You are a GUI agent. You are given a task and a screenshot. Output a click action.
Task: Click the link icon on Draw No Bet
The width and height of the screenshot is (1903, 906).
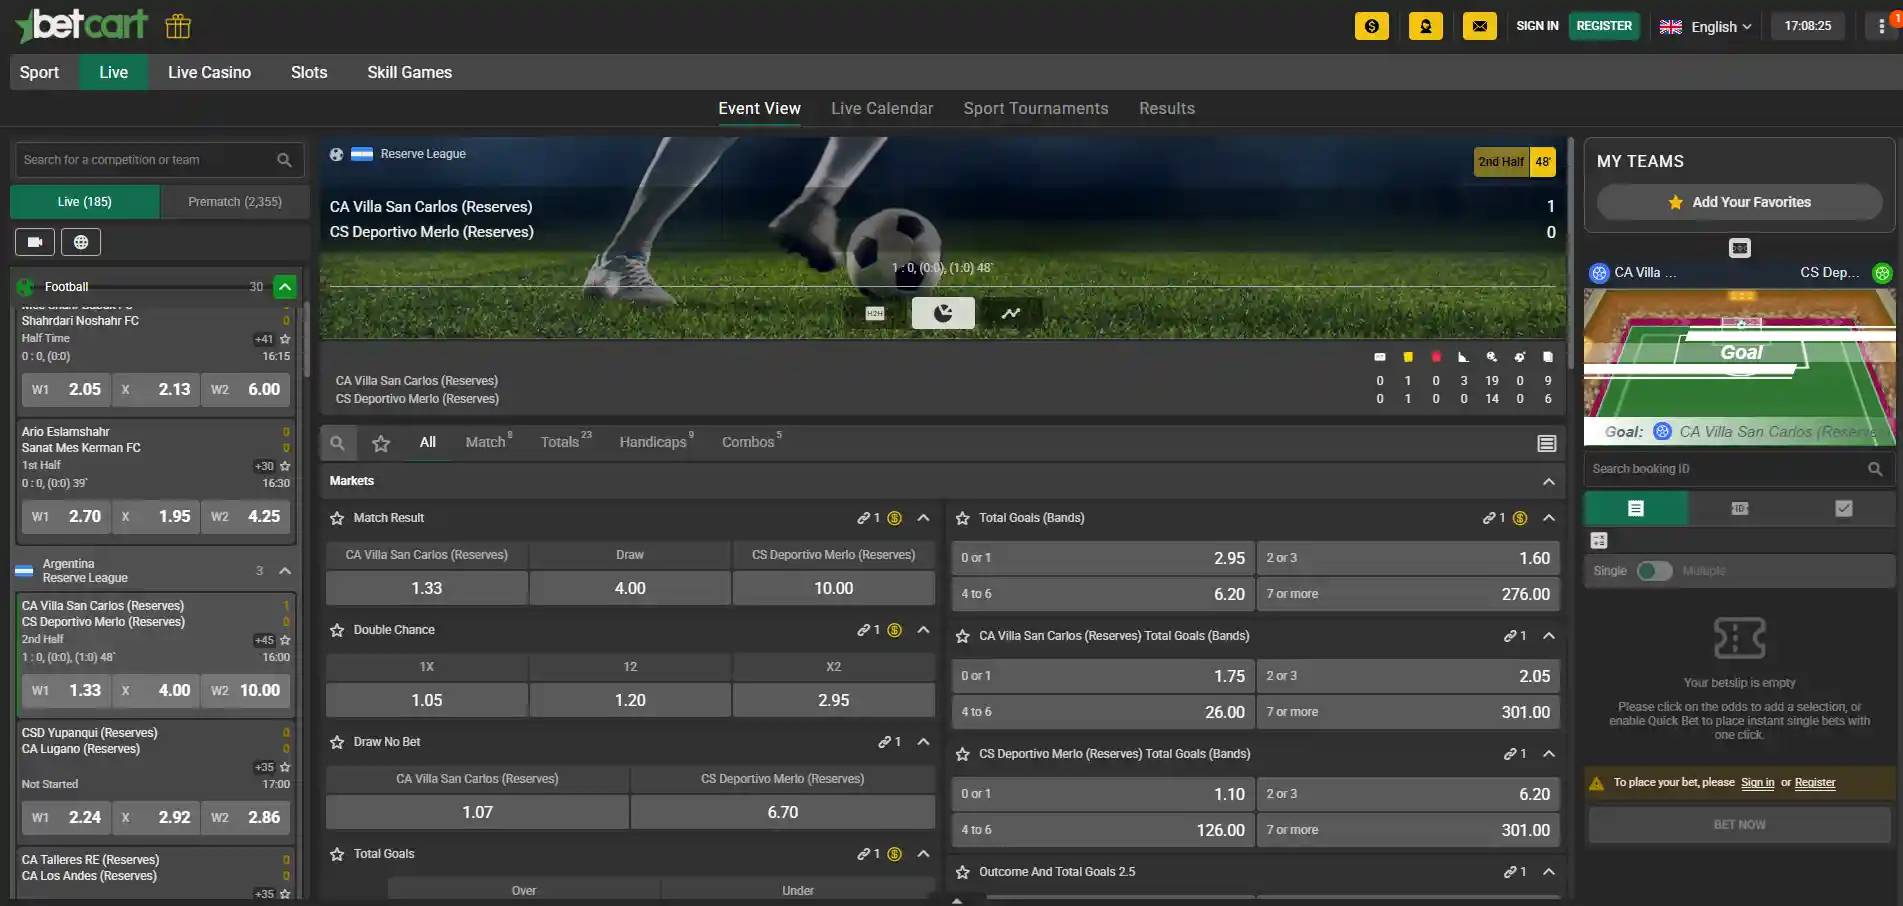[885, 742]
